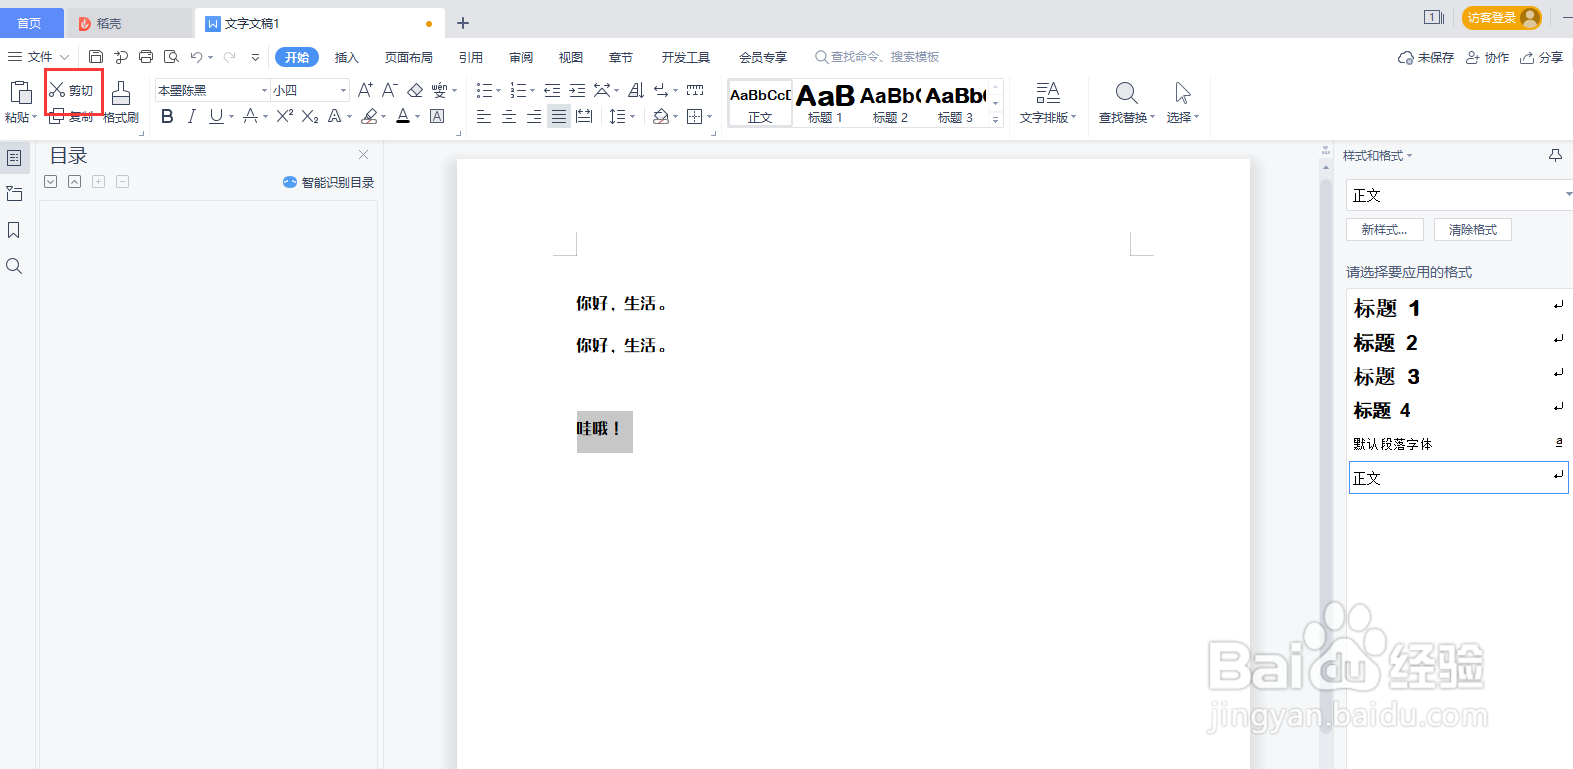Open the search pane in left sidebar

click(x=14, y=266)
